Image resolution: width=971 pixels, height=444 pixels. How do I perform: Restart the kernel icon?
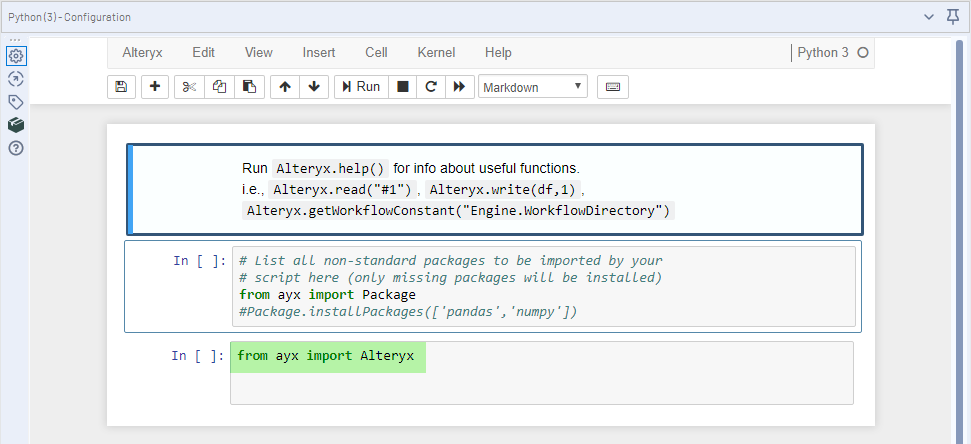click(x=431, y=87)
